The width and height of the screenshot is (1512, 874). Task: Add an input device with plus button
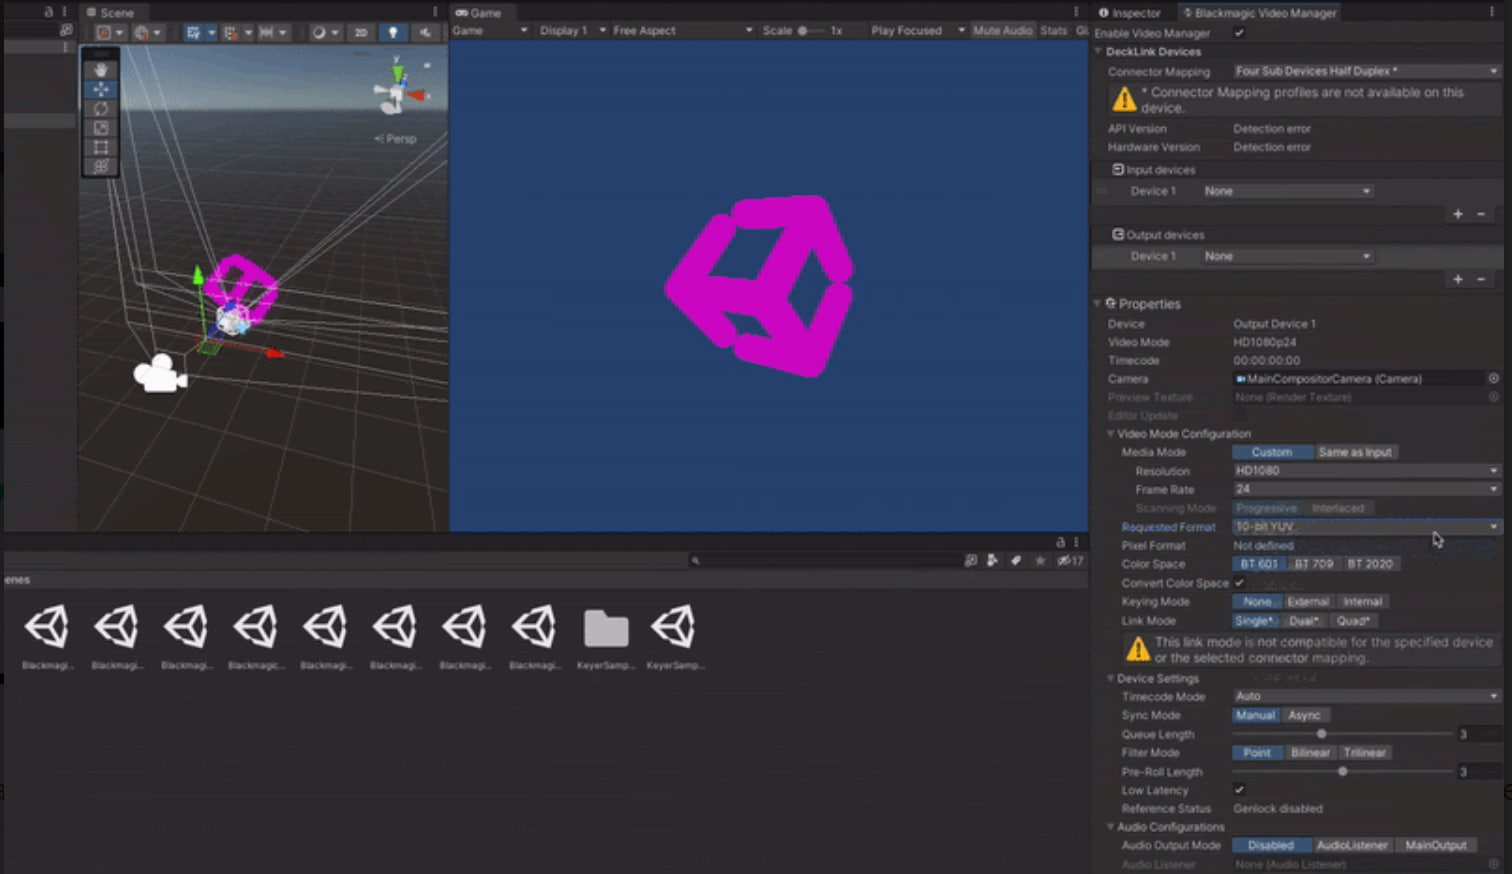point(1458,214)
